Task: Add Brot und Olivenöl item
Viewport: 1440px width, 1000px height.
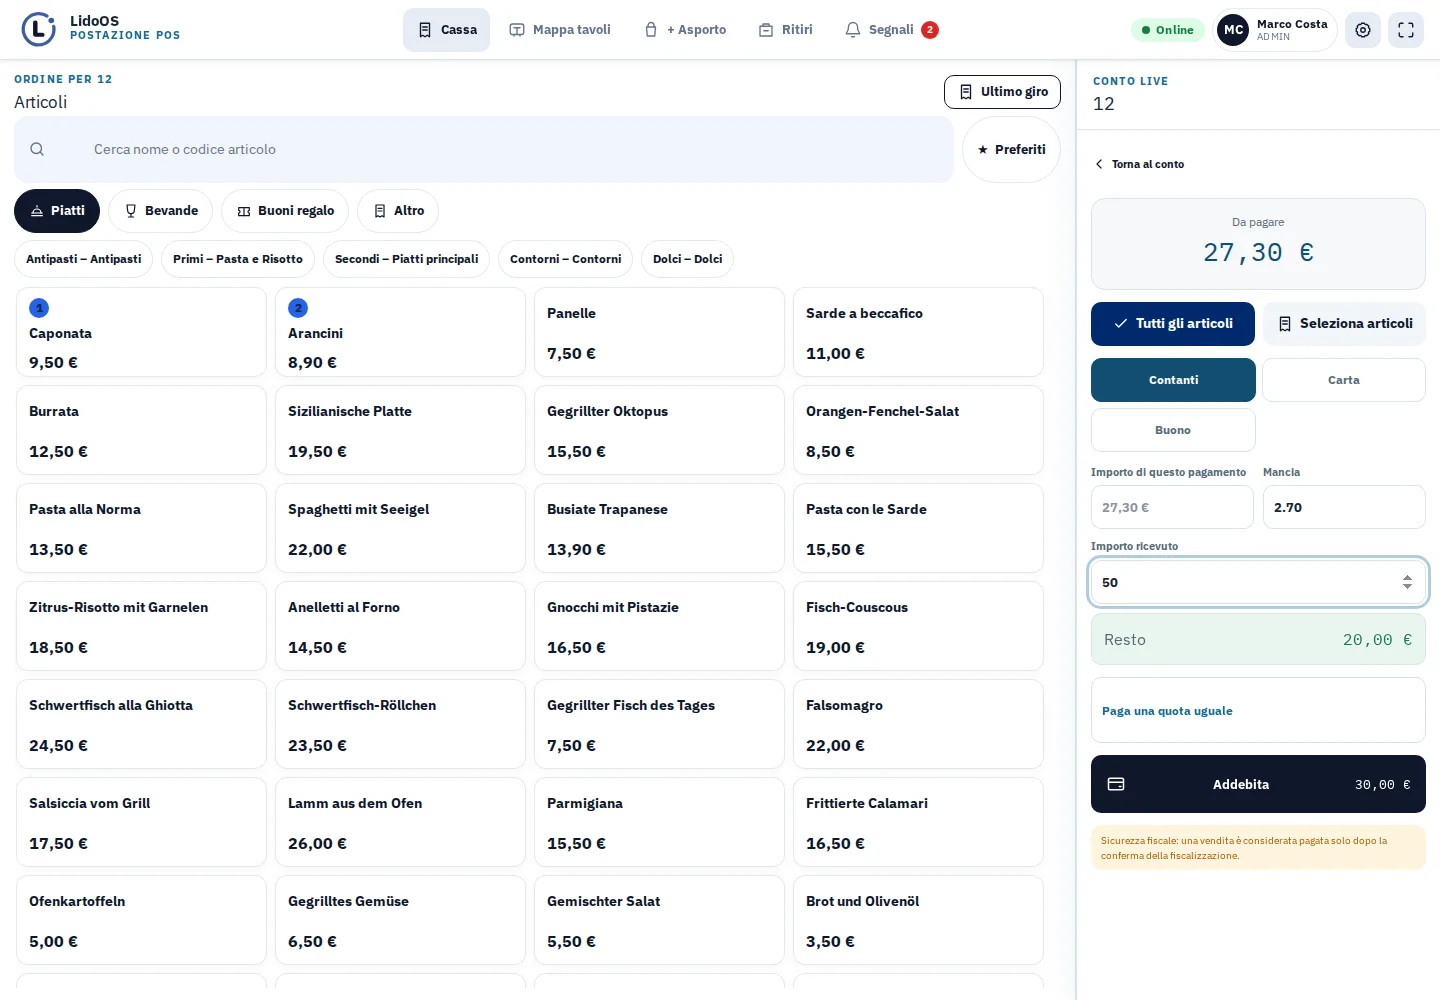Action: click(x=918, y=920)
